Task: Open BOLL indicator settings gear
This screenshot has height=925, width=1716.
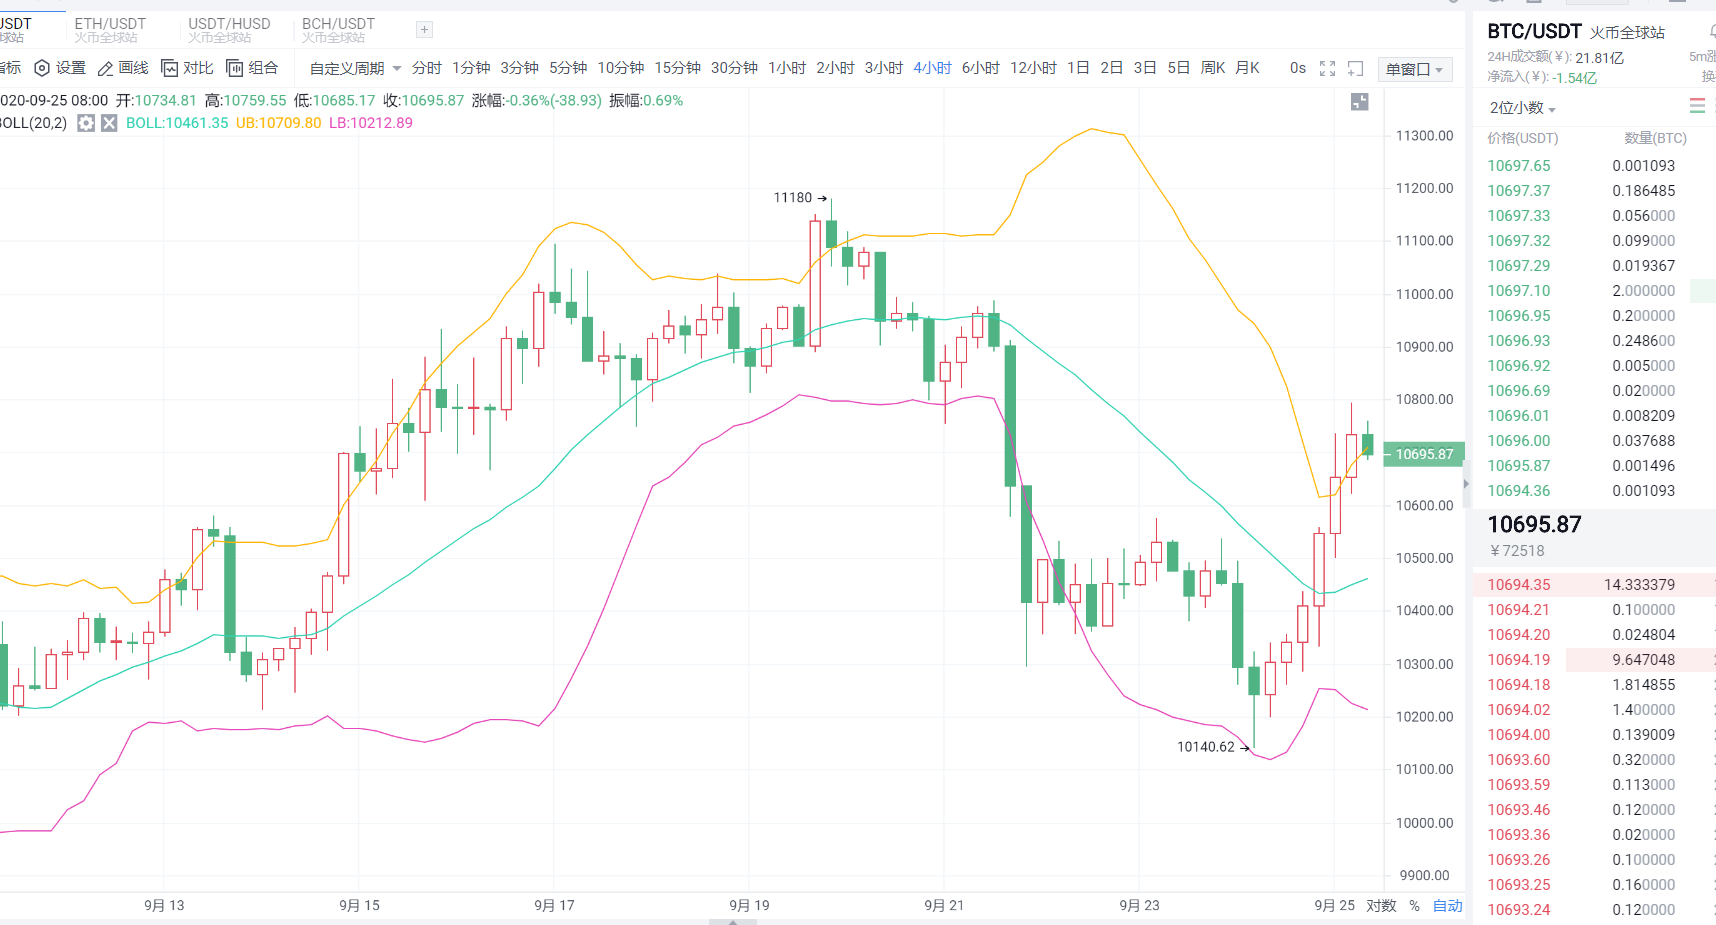Action: point(86,123)
